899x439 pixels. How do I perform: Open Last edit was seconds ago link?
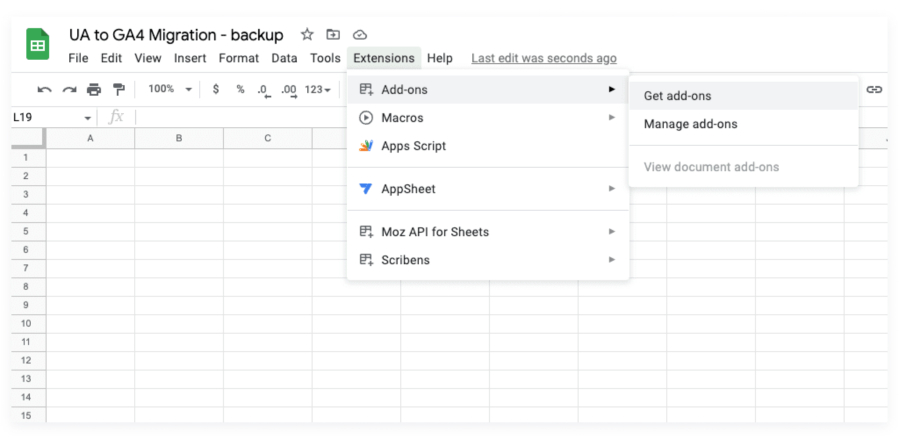tap(544, 58)
